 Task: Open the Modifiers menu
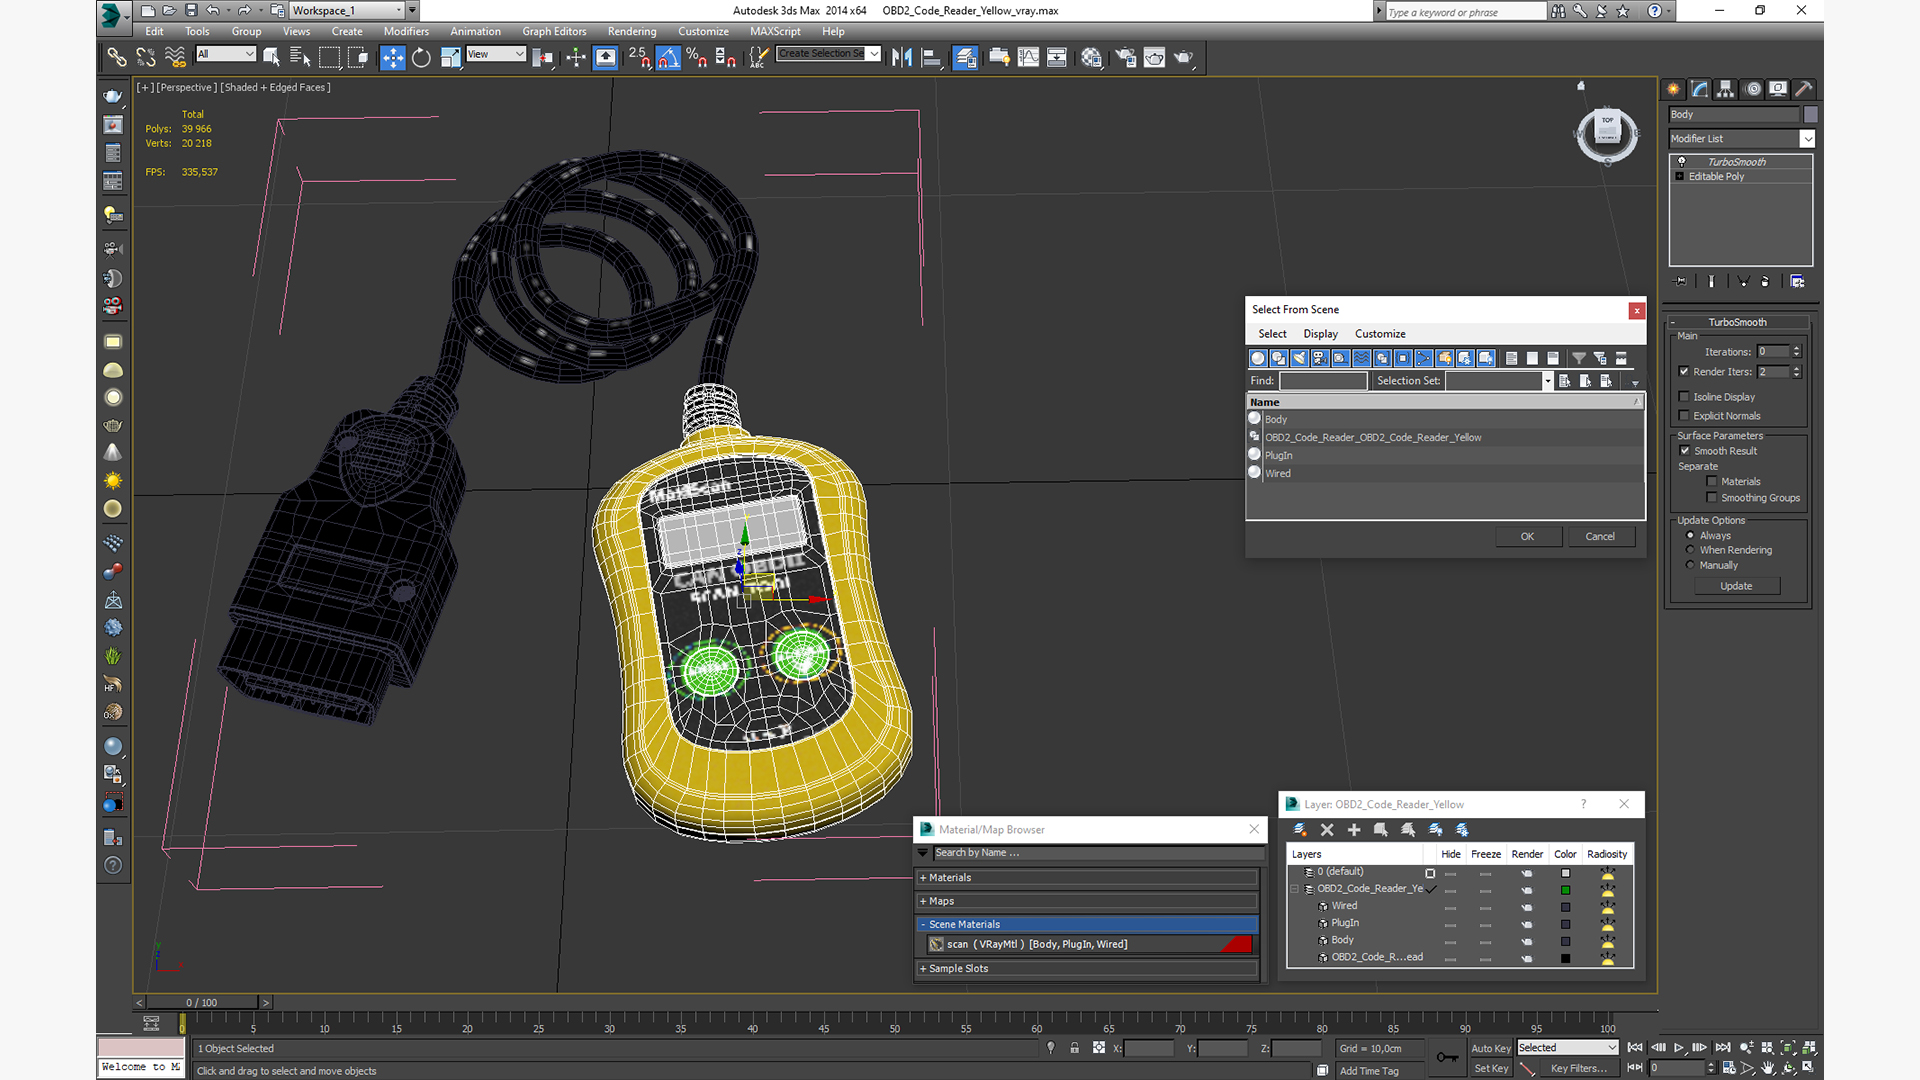(406, 31)
